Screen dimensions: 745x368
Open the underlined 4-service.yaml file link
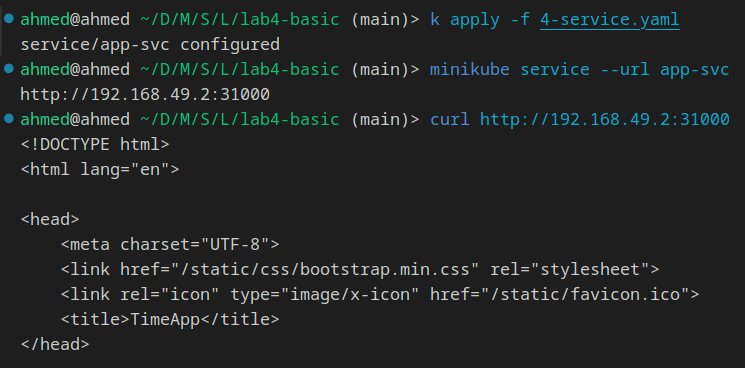tap(610, 20)
